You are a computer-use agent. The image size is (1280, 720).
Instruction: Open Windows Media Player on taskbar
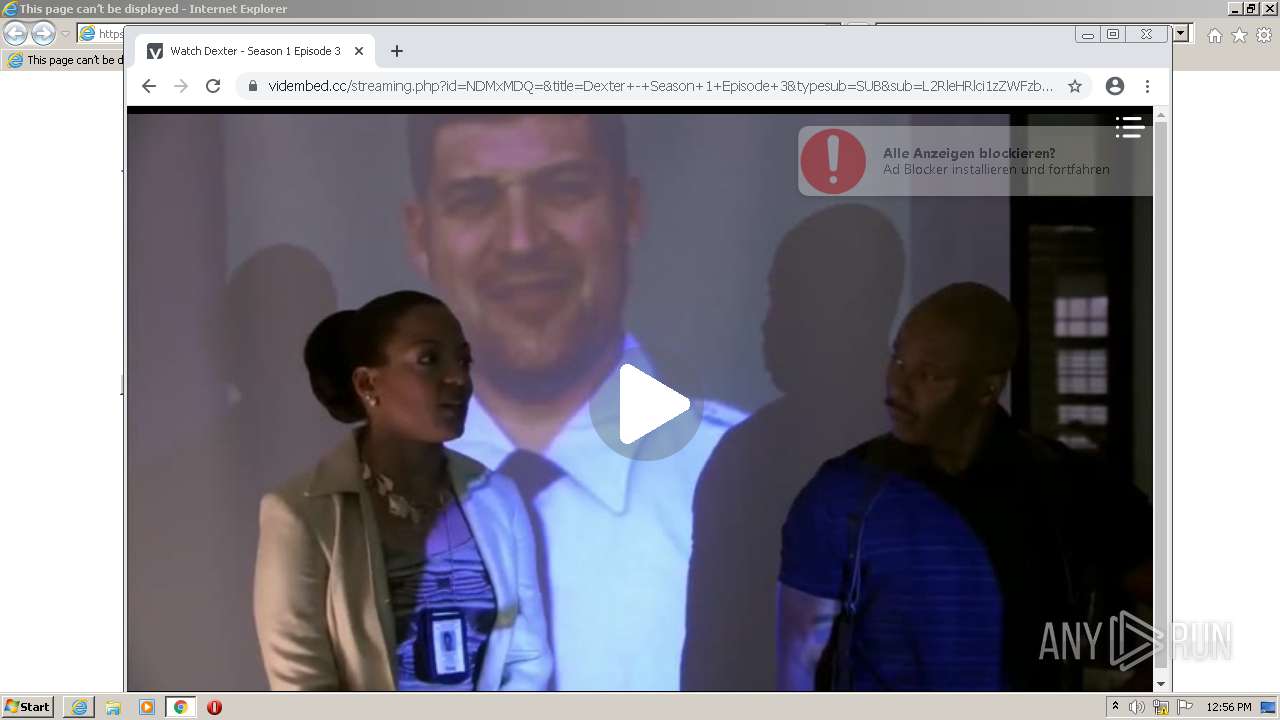click(x=147, y=707)
